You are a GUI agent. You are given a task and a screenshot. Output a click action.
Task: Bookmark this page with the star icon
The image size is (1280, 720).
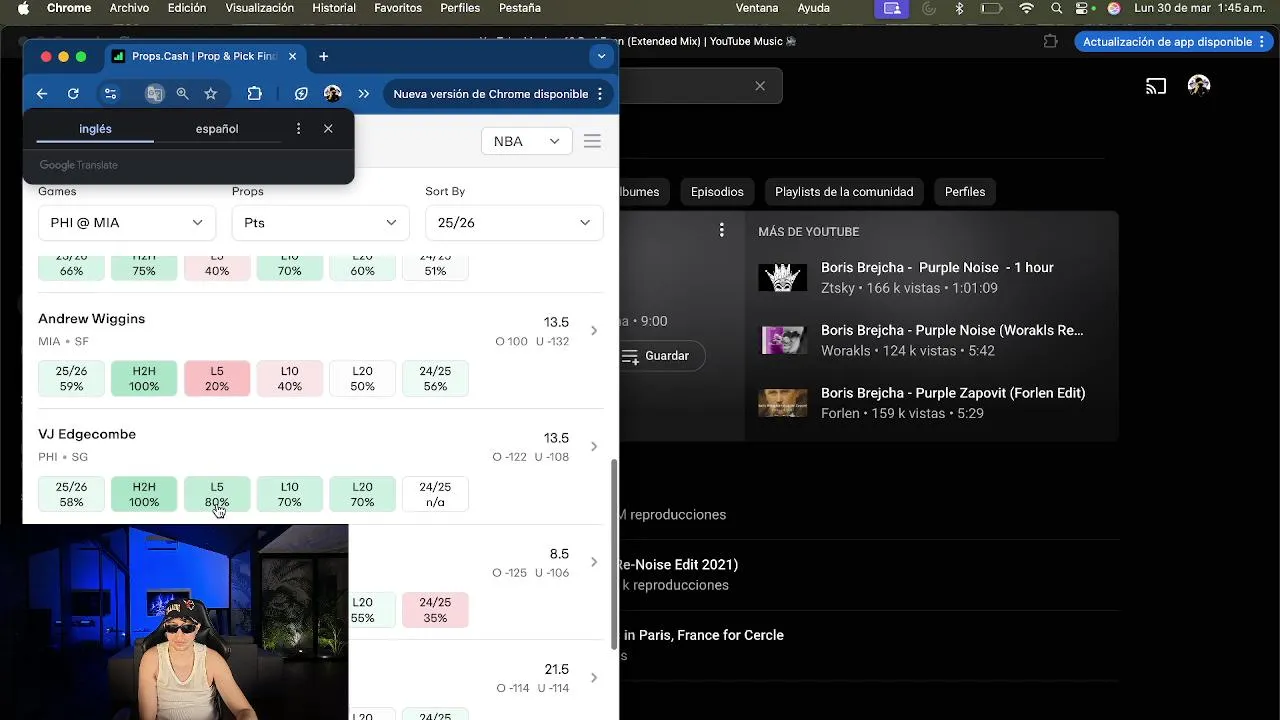tap(210, 94)
